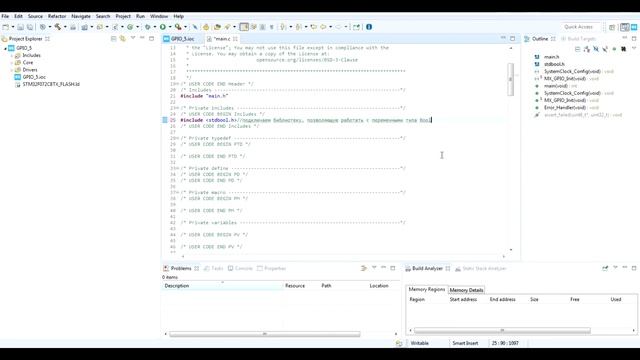Select main(void) in the Outline
This screenshot has width=640, height=360.
[556, 86]
